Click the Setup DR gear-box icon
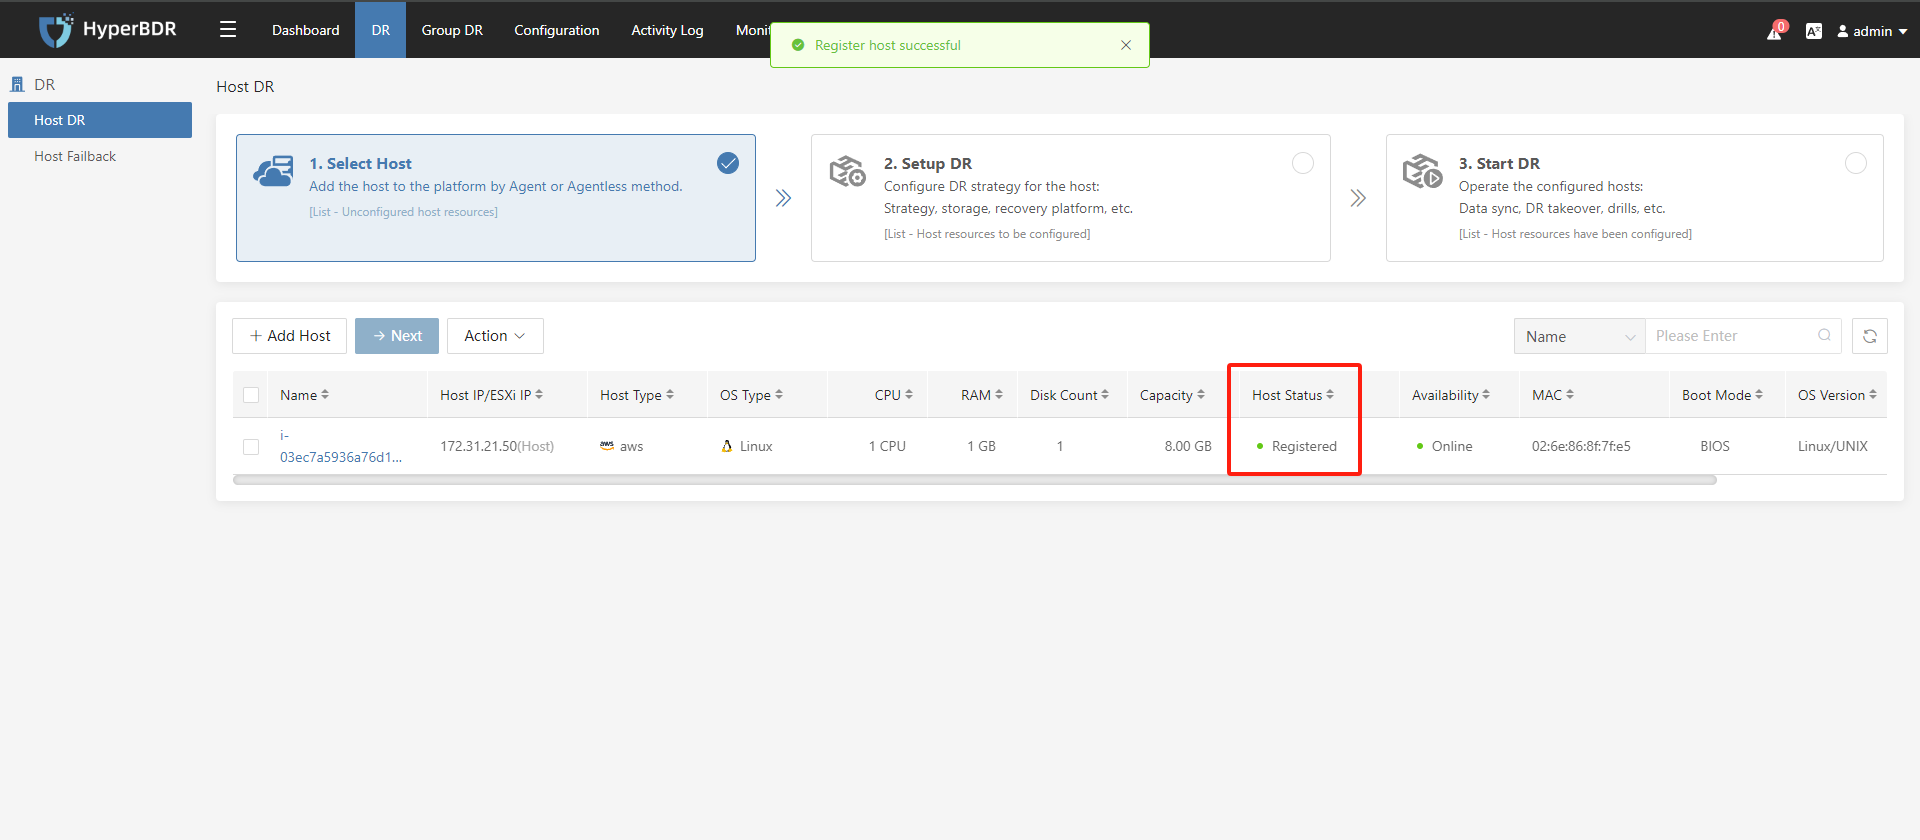 click(848, 171)
